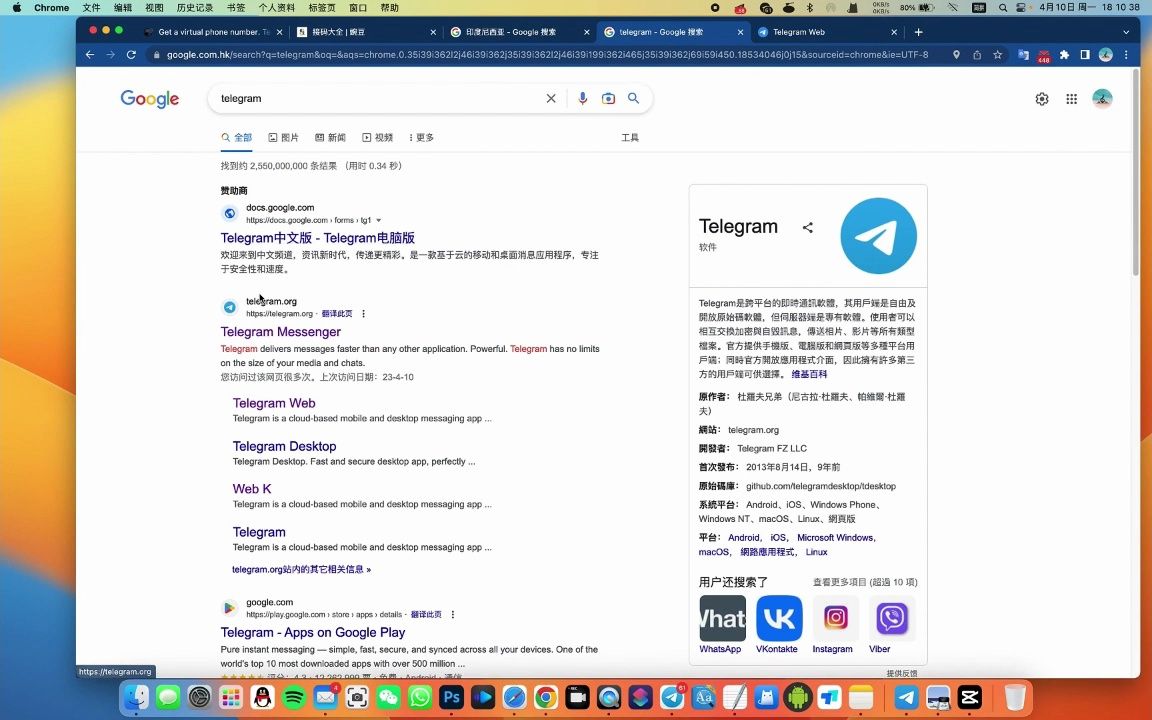Switch to the 新闻 results tab
Viewport: 1152px width, 720px height.
click(330, 137)
